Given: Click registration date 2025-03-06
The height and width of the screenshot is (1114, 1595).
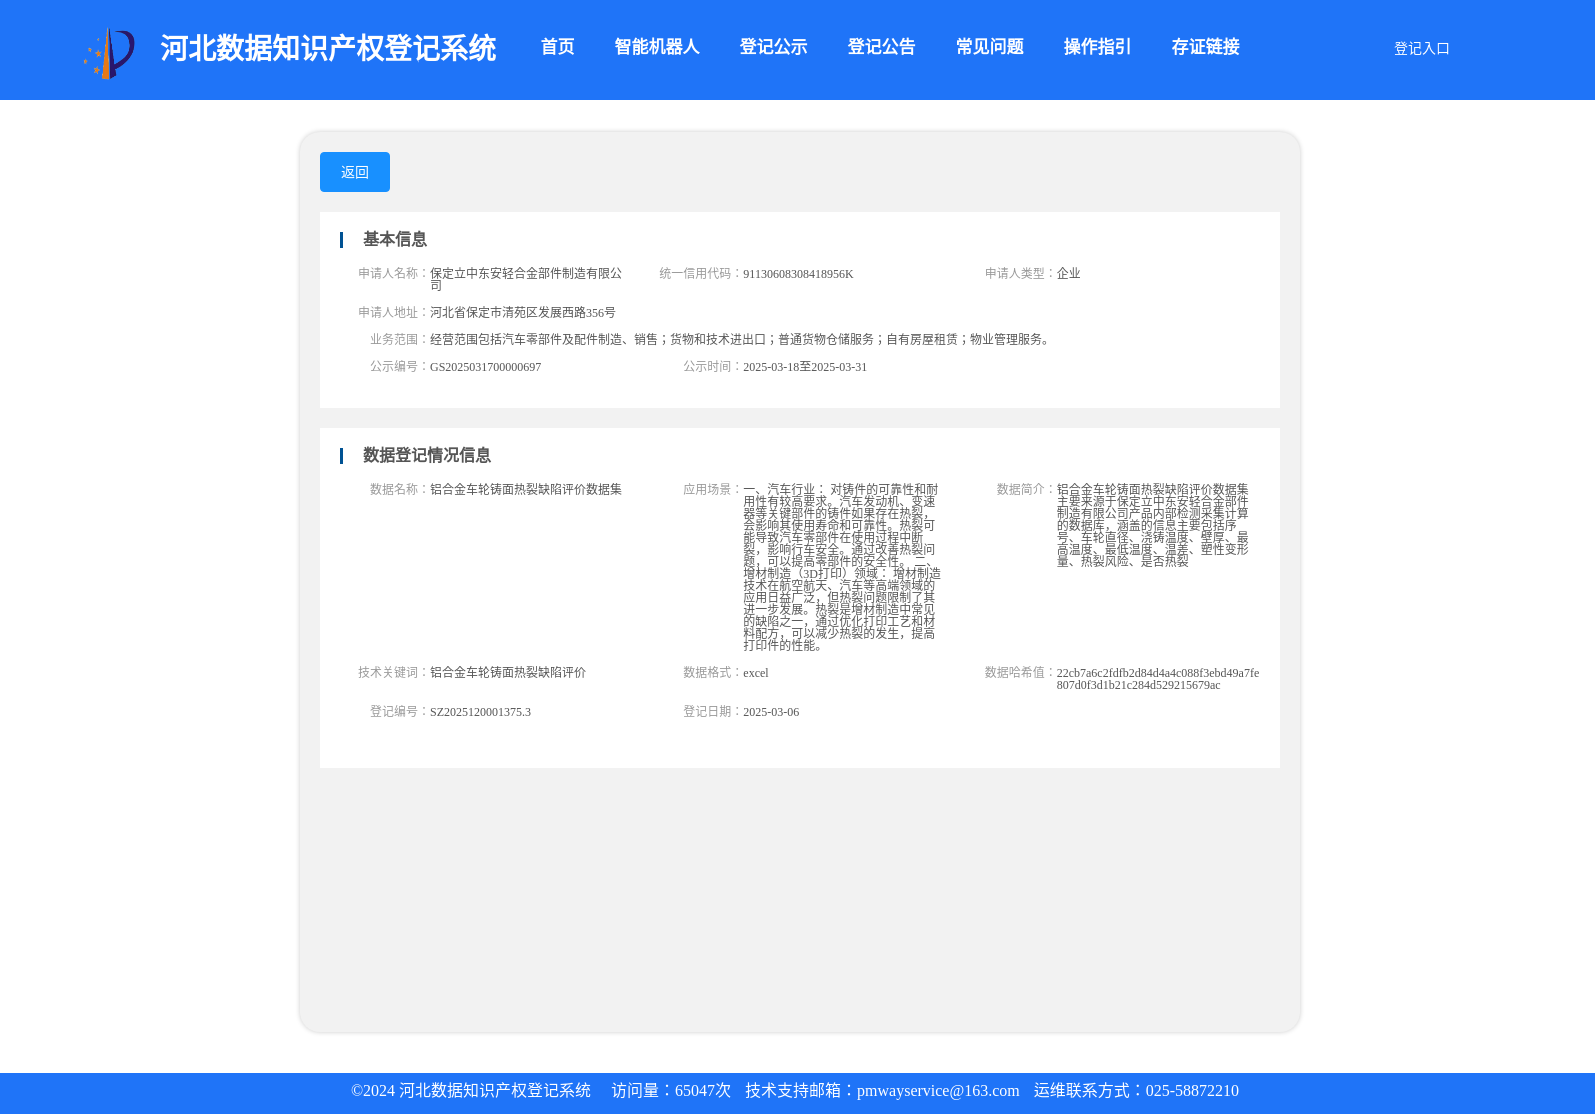Looking at the screenshot, I should coord(771,712).
